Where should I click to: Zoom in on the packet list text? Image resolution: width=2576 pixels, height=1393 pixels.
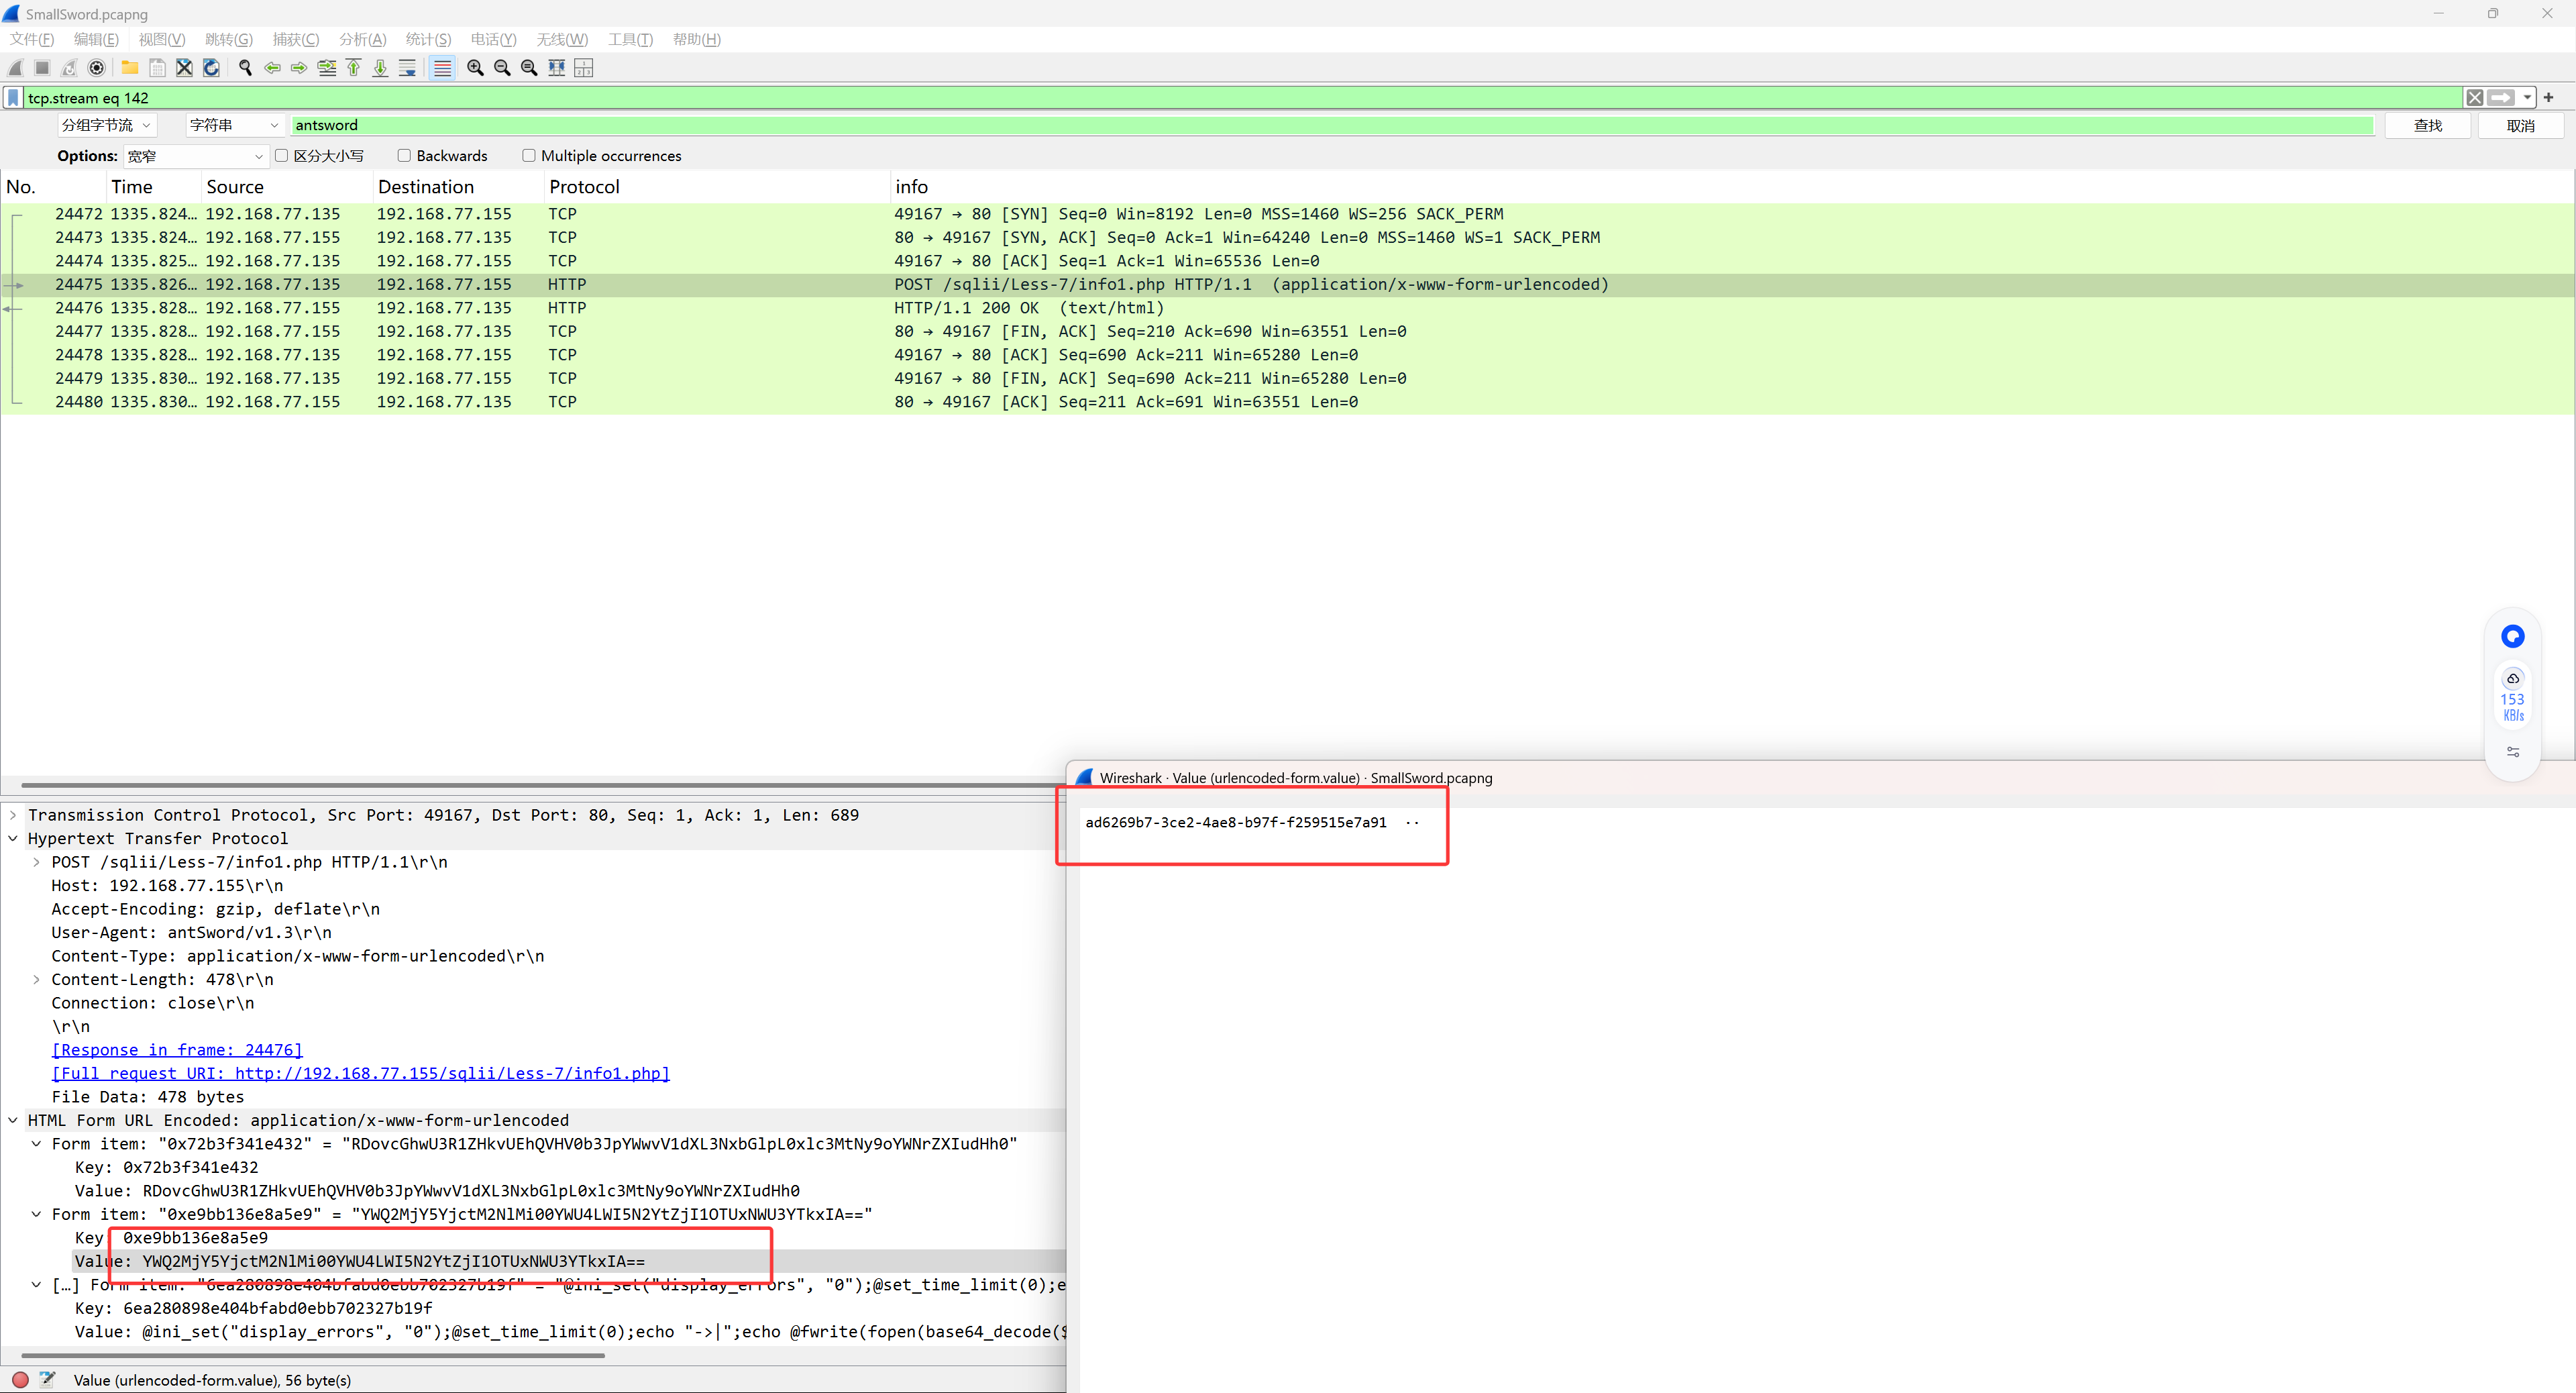[475, 68]
